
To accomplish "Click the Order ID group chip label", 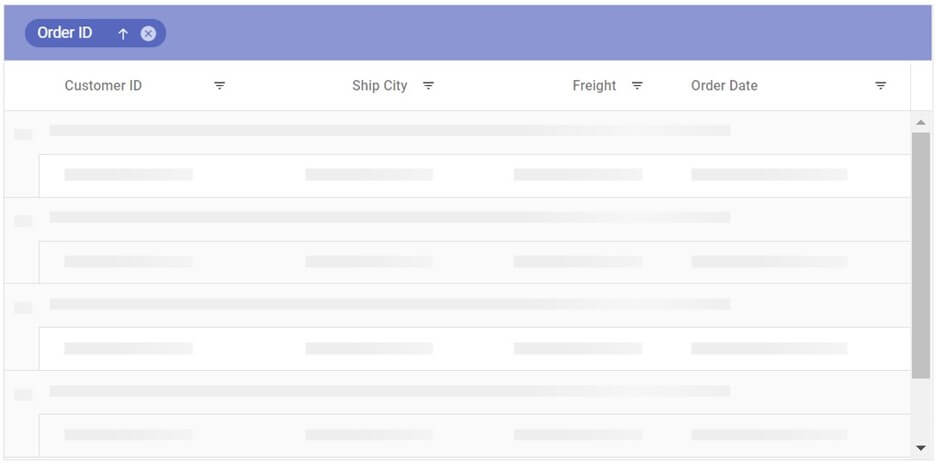I will click(x=65, y=33).
